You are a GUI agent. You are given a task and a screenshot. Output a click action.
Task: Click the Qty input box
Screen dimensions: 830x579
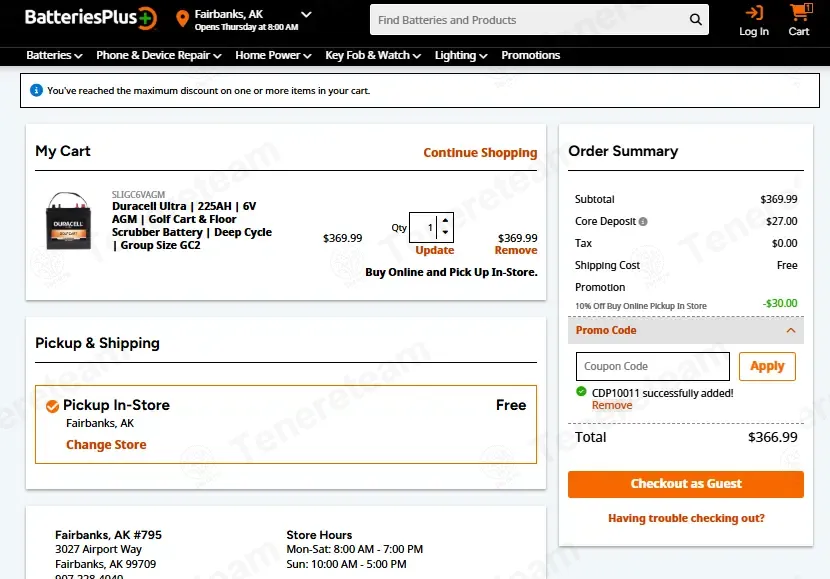click(x=423, y=228)
